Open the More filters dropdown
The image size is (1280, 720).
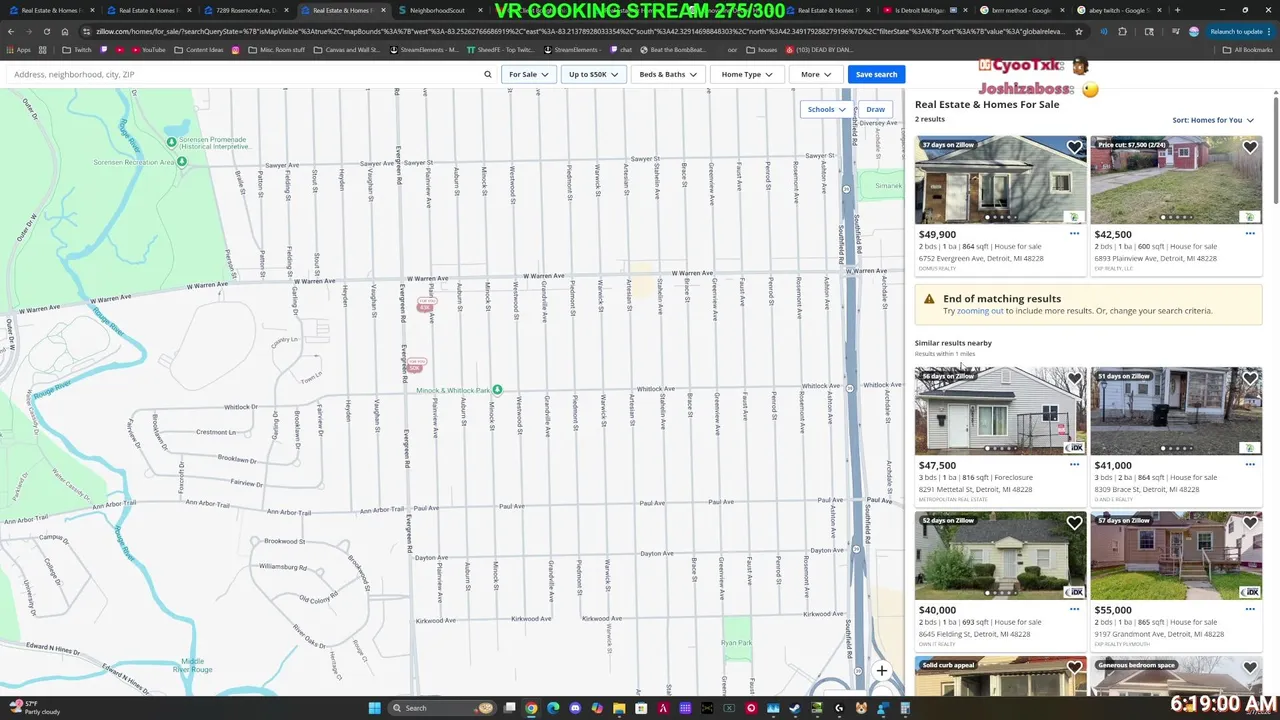tap(816, 74)
